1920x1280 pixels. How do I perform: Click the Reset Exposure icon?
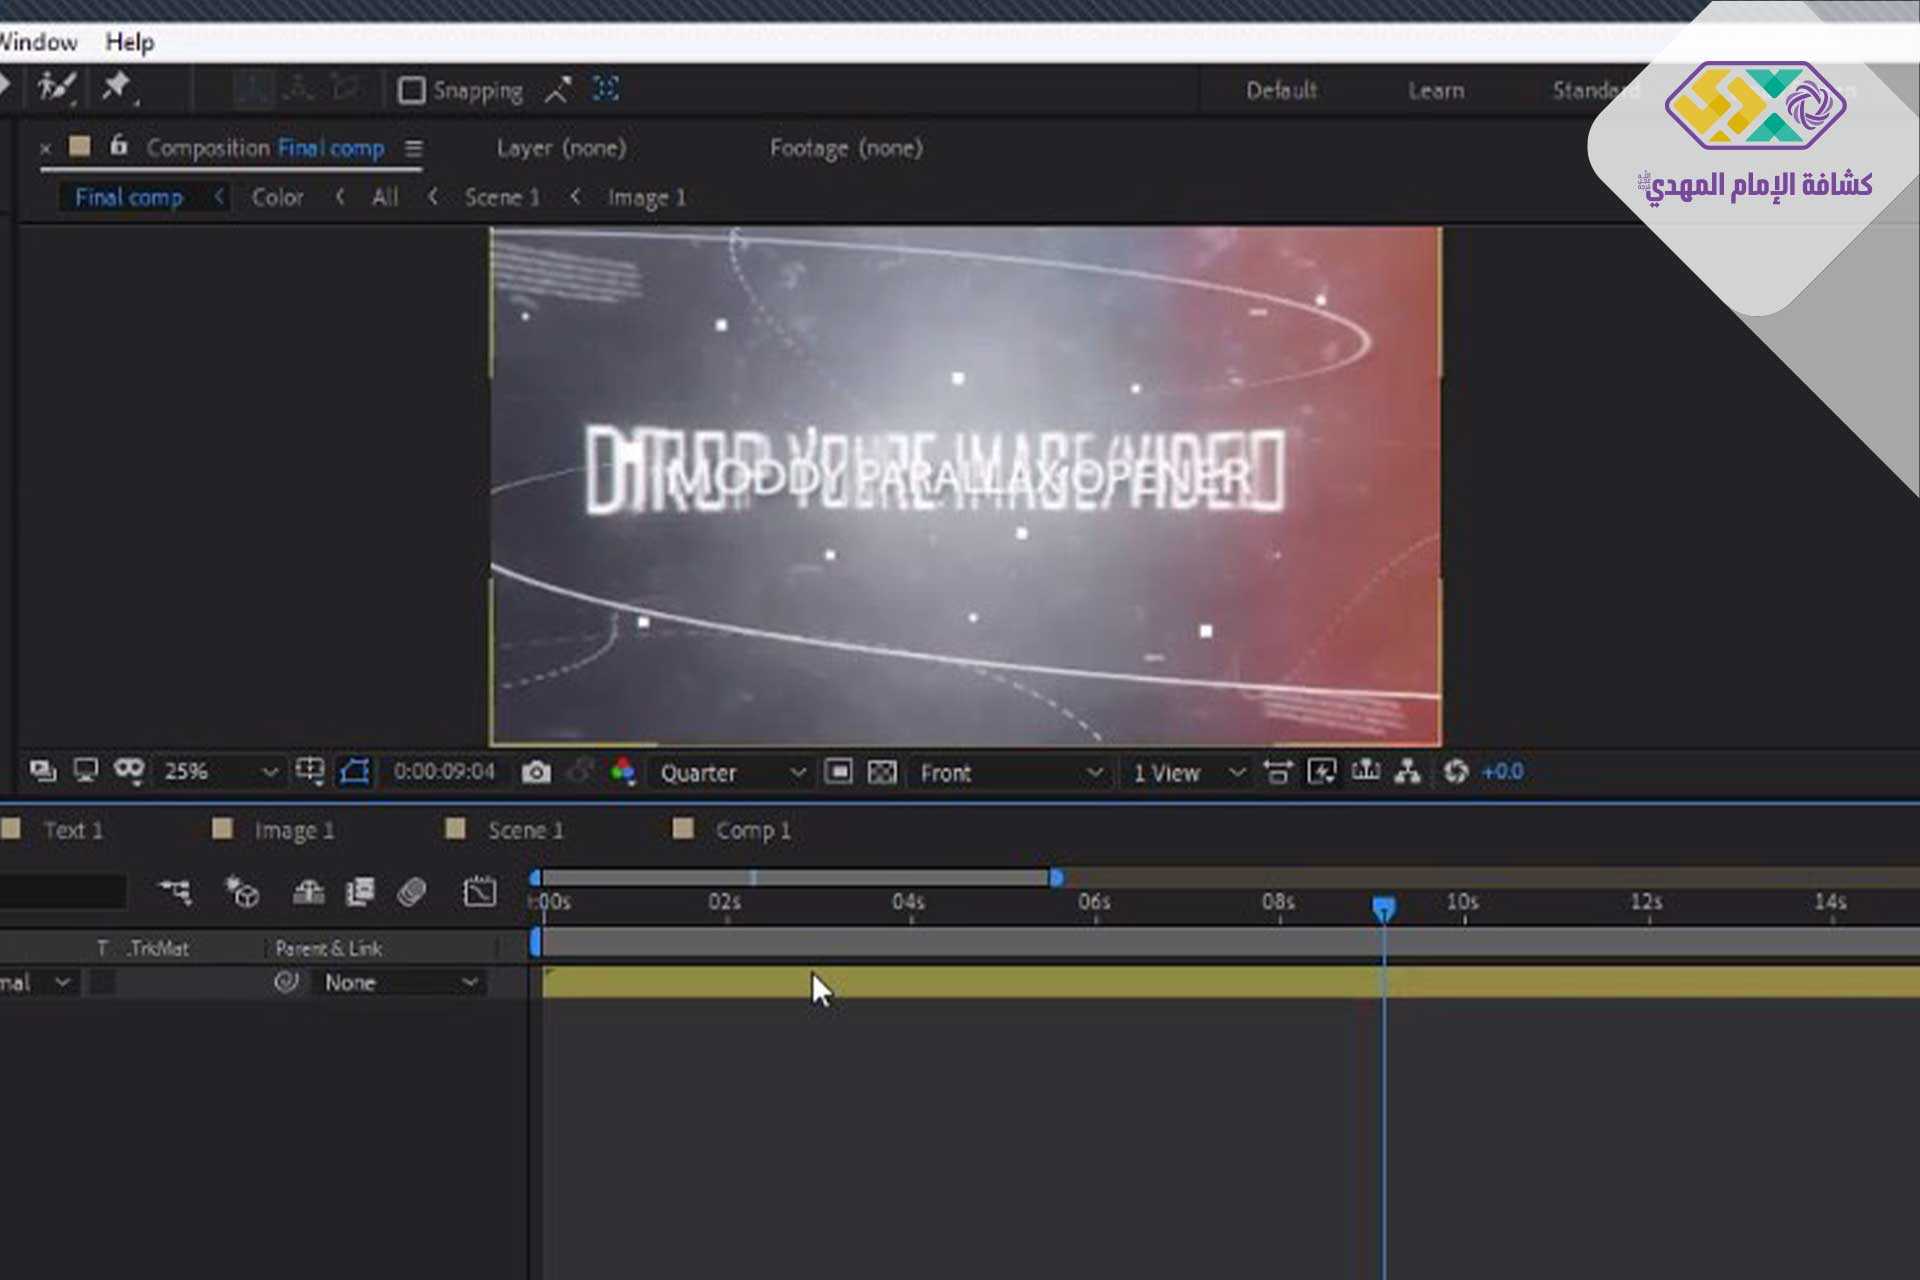(1455, 772)
